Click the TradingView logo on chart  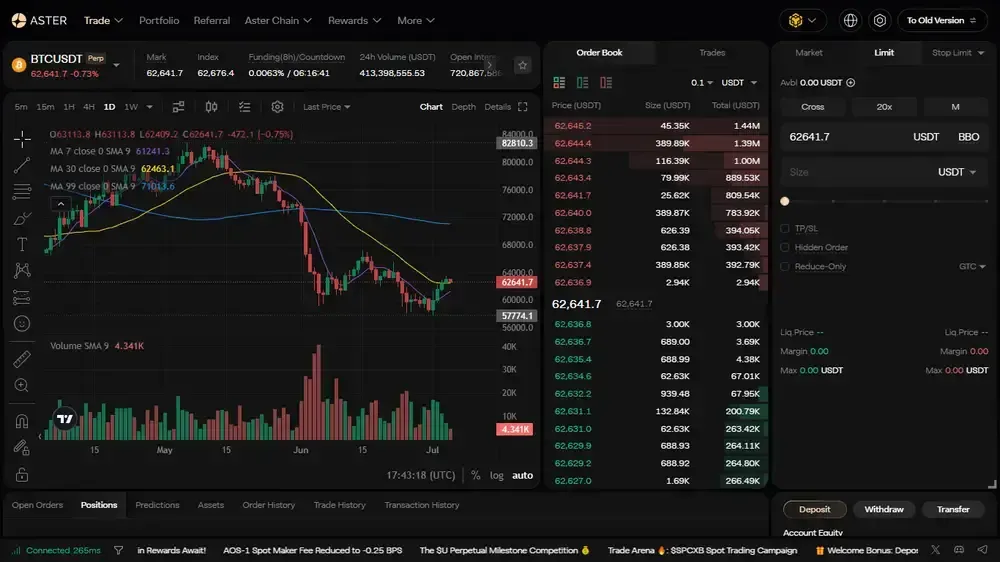[x=65, y=419]
